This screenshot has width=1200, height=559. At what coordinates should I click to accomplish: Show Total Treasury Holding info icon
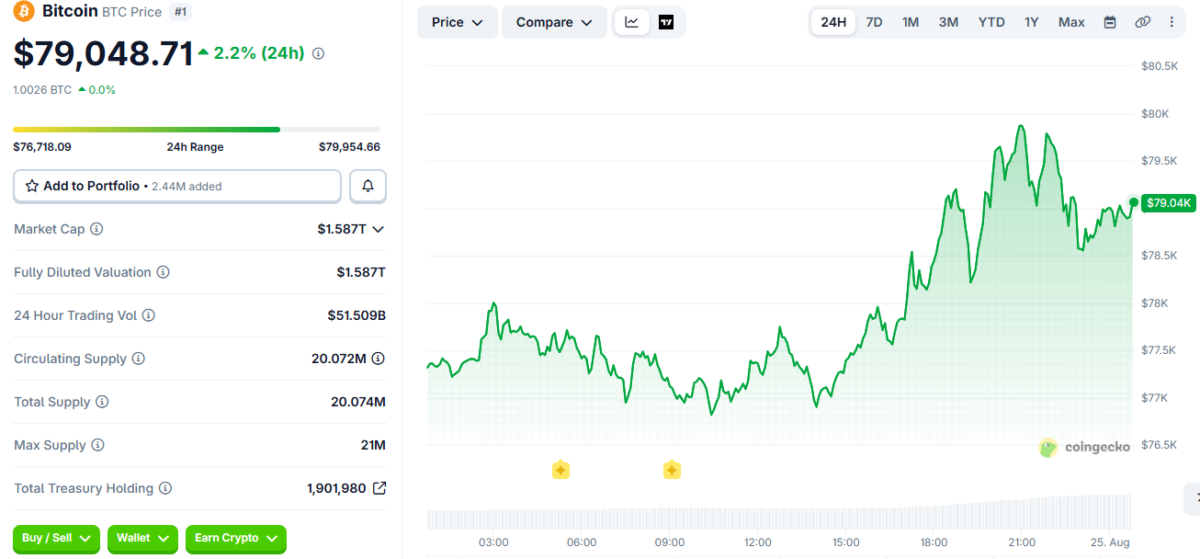(165, 488)
